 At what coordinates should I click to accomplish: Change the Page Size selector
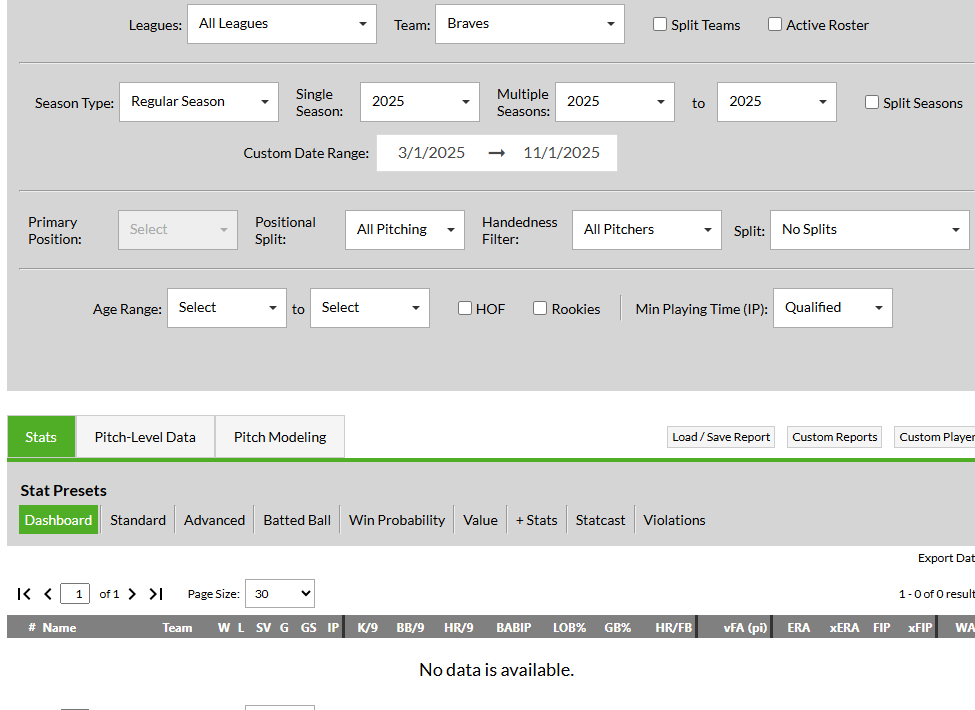(280, 594)
